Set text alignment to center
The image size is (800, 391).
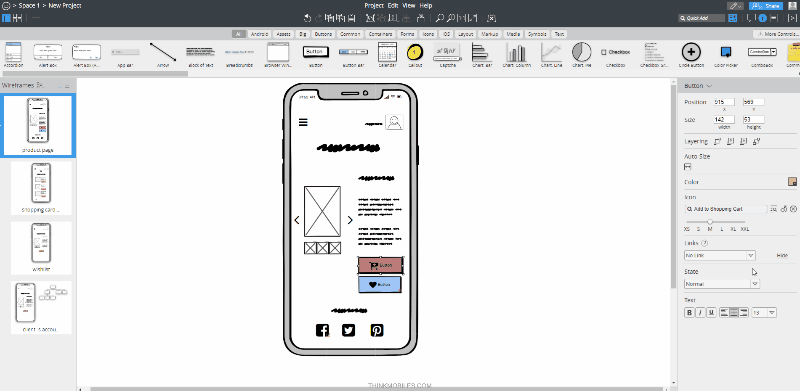[734, 313]
